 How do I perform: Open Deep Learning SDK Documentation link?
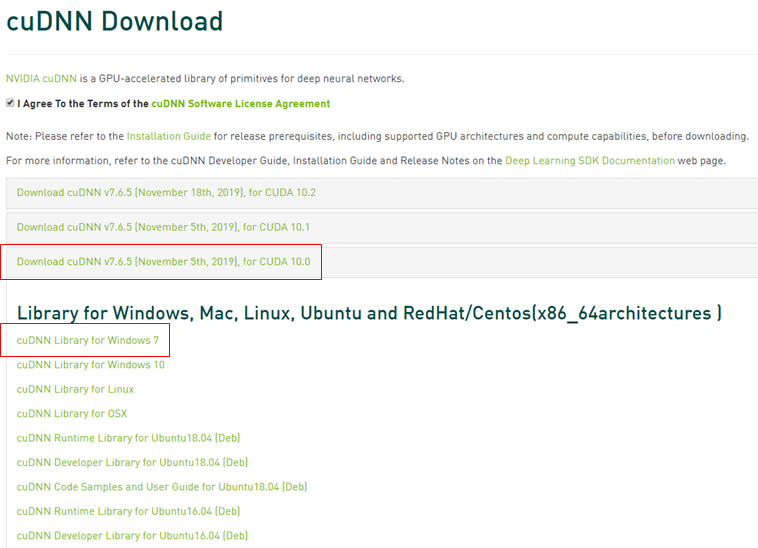point(590,160)
